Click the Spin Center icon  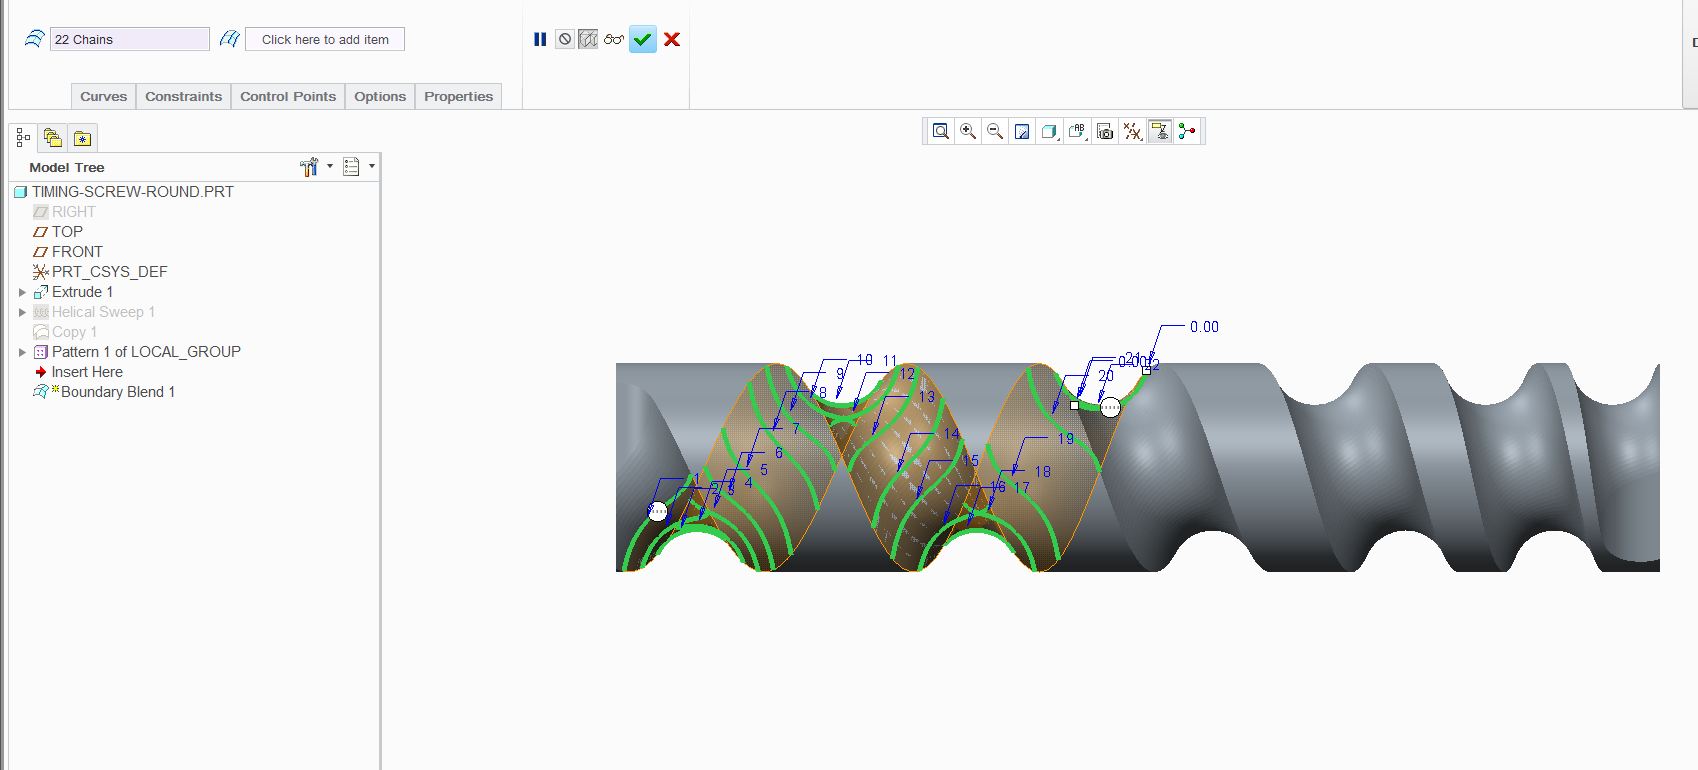pos(1187,131)
